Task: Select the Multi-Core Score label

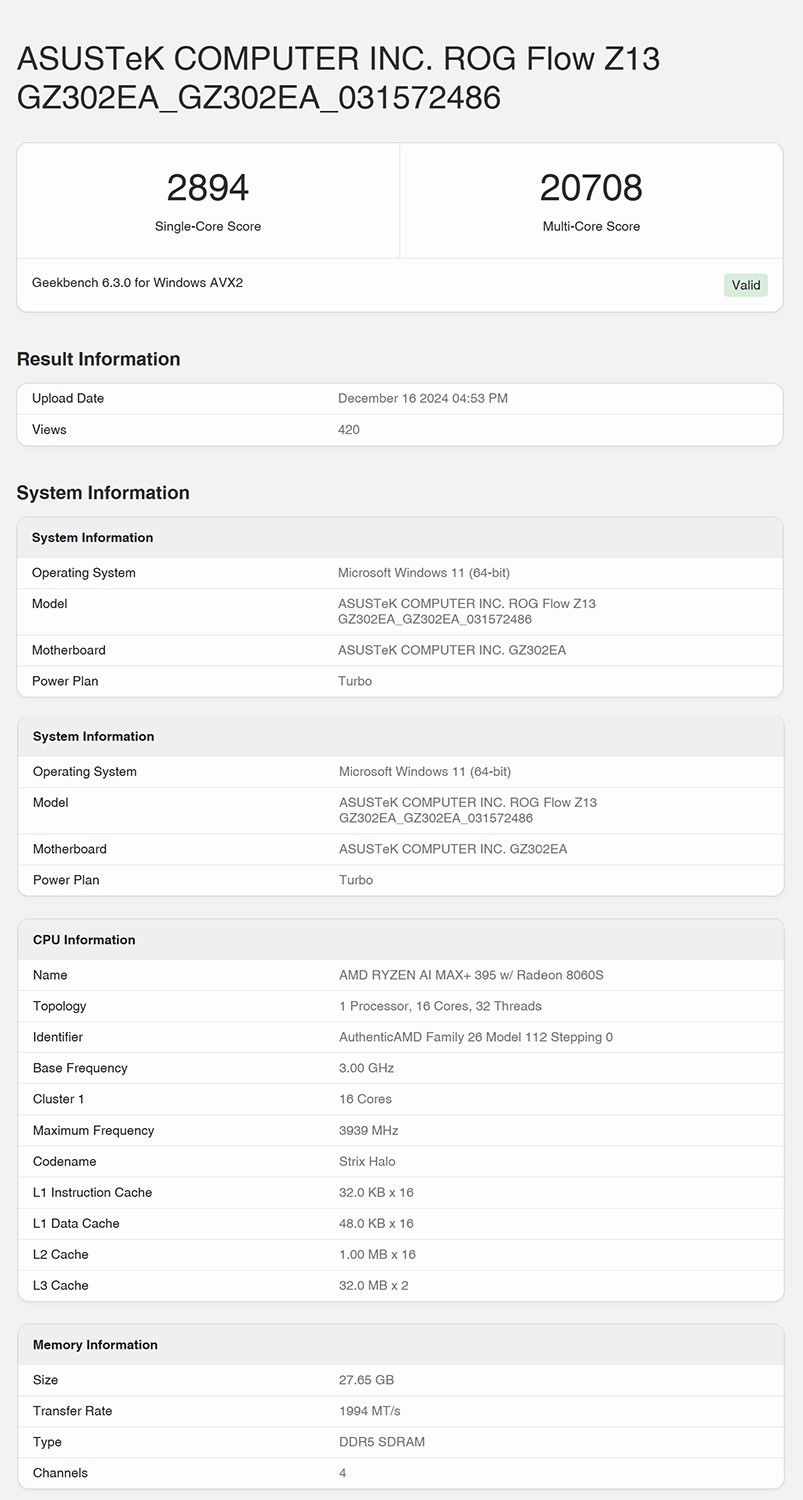Action: coord(591,227)
